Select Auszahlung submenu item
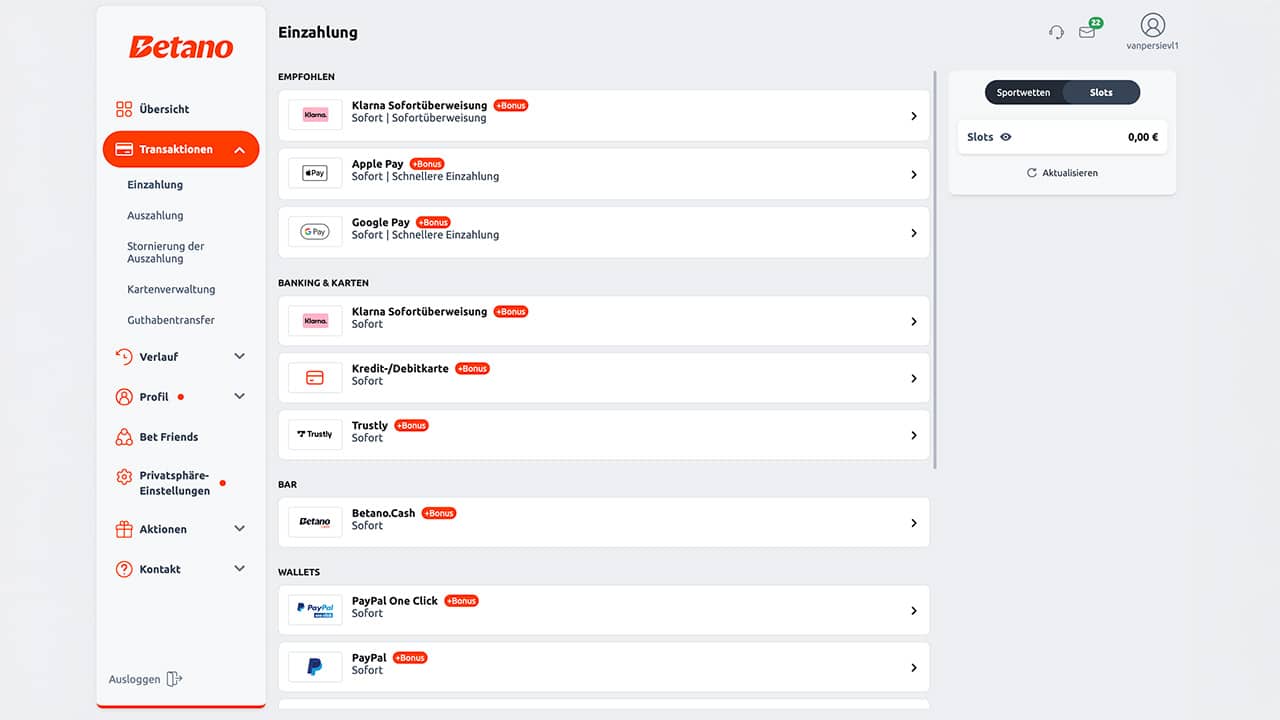 155,216
